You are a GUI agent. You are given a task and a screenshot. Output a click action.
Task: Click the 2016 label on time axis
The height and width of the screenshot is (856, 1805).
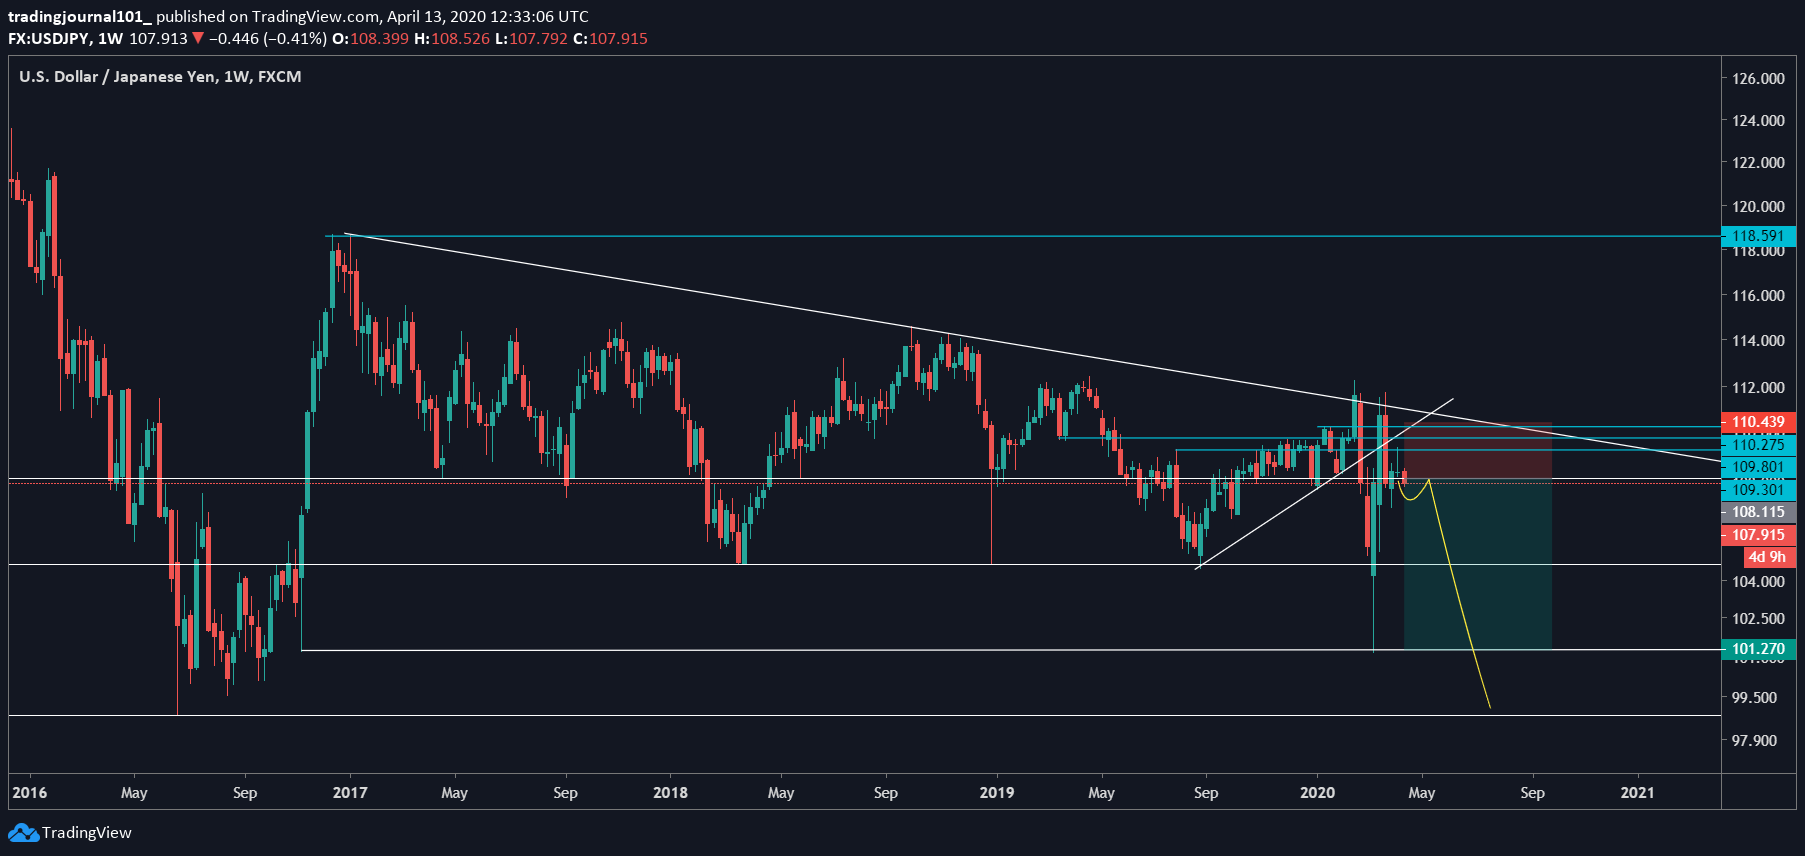29,792
